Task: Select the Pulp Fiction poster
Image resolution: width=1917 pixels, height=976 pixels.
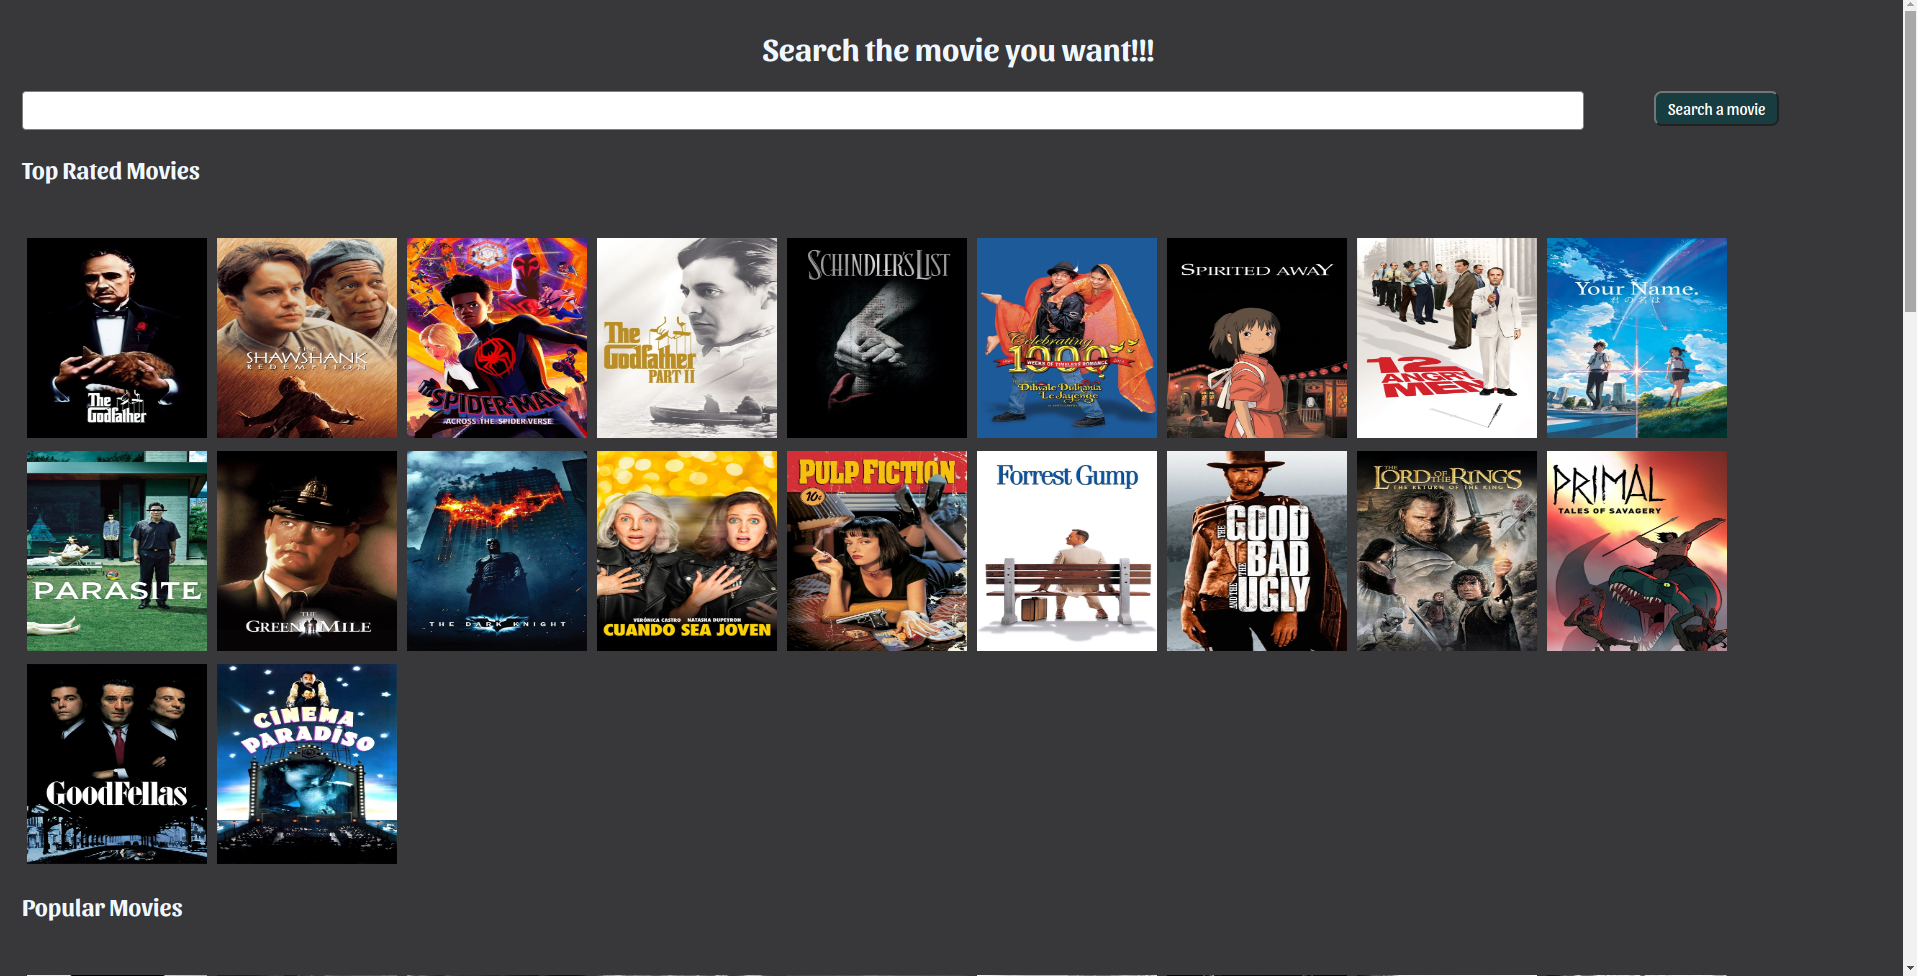Action: coord(877,551)
